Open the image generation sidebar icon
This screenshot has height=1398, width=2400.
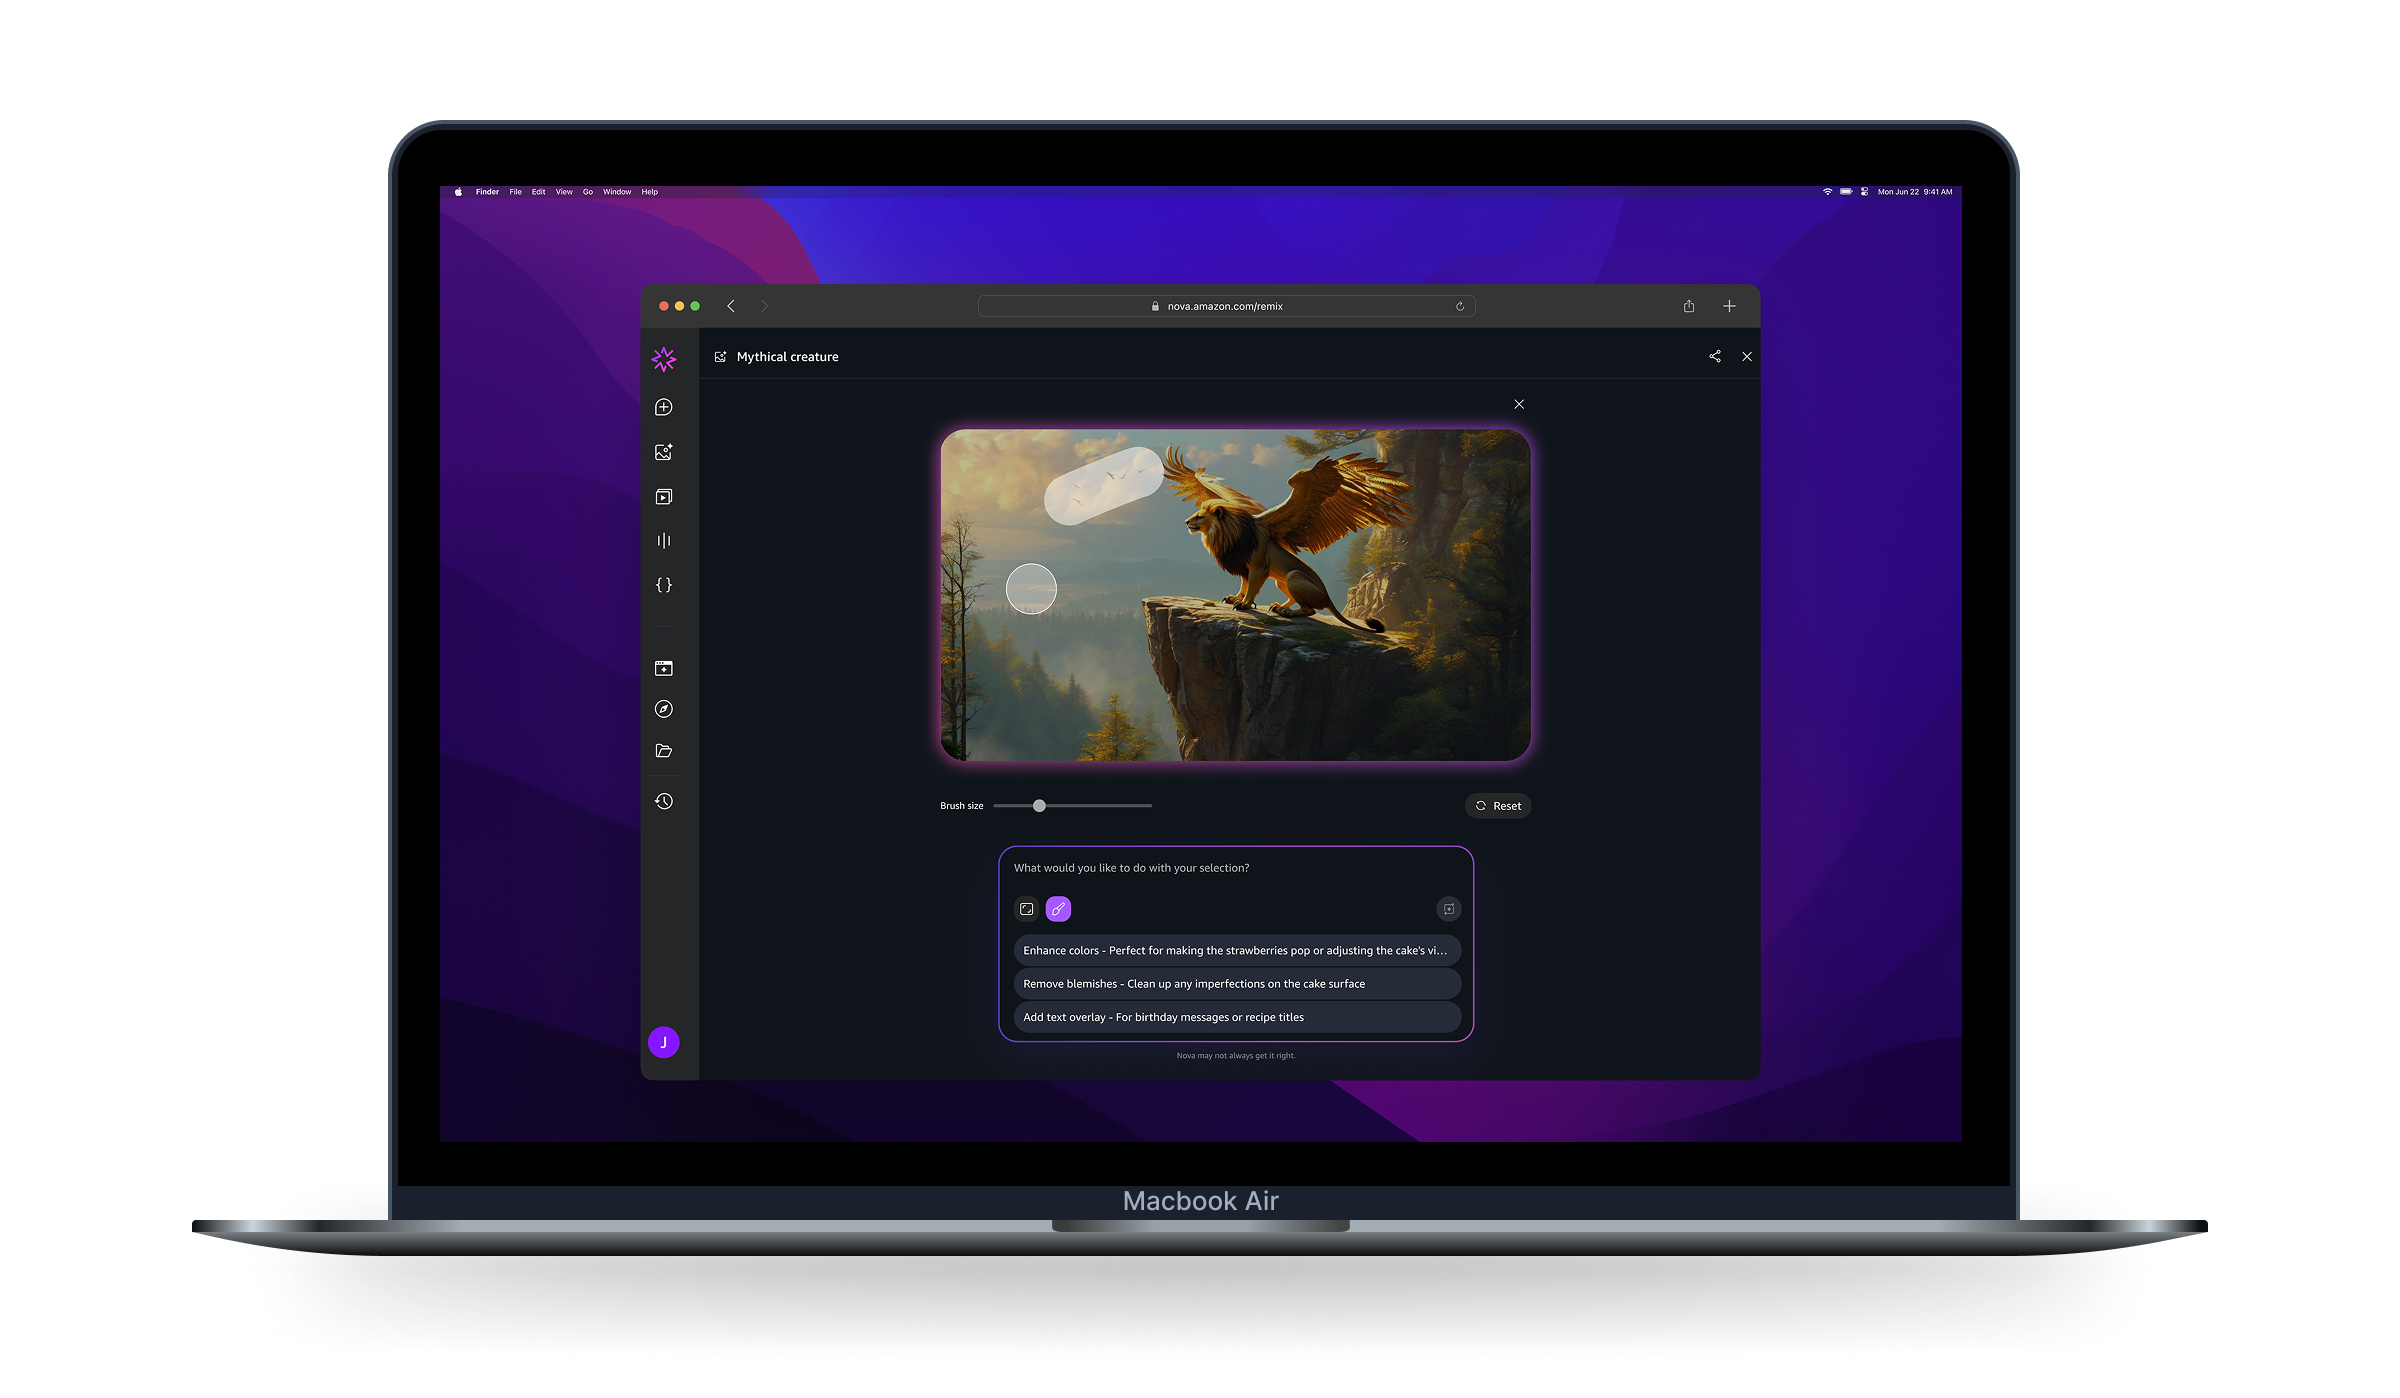pos(663,452)
